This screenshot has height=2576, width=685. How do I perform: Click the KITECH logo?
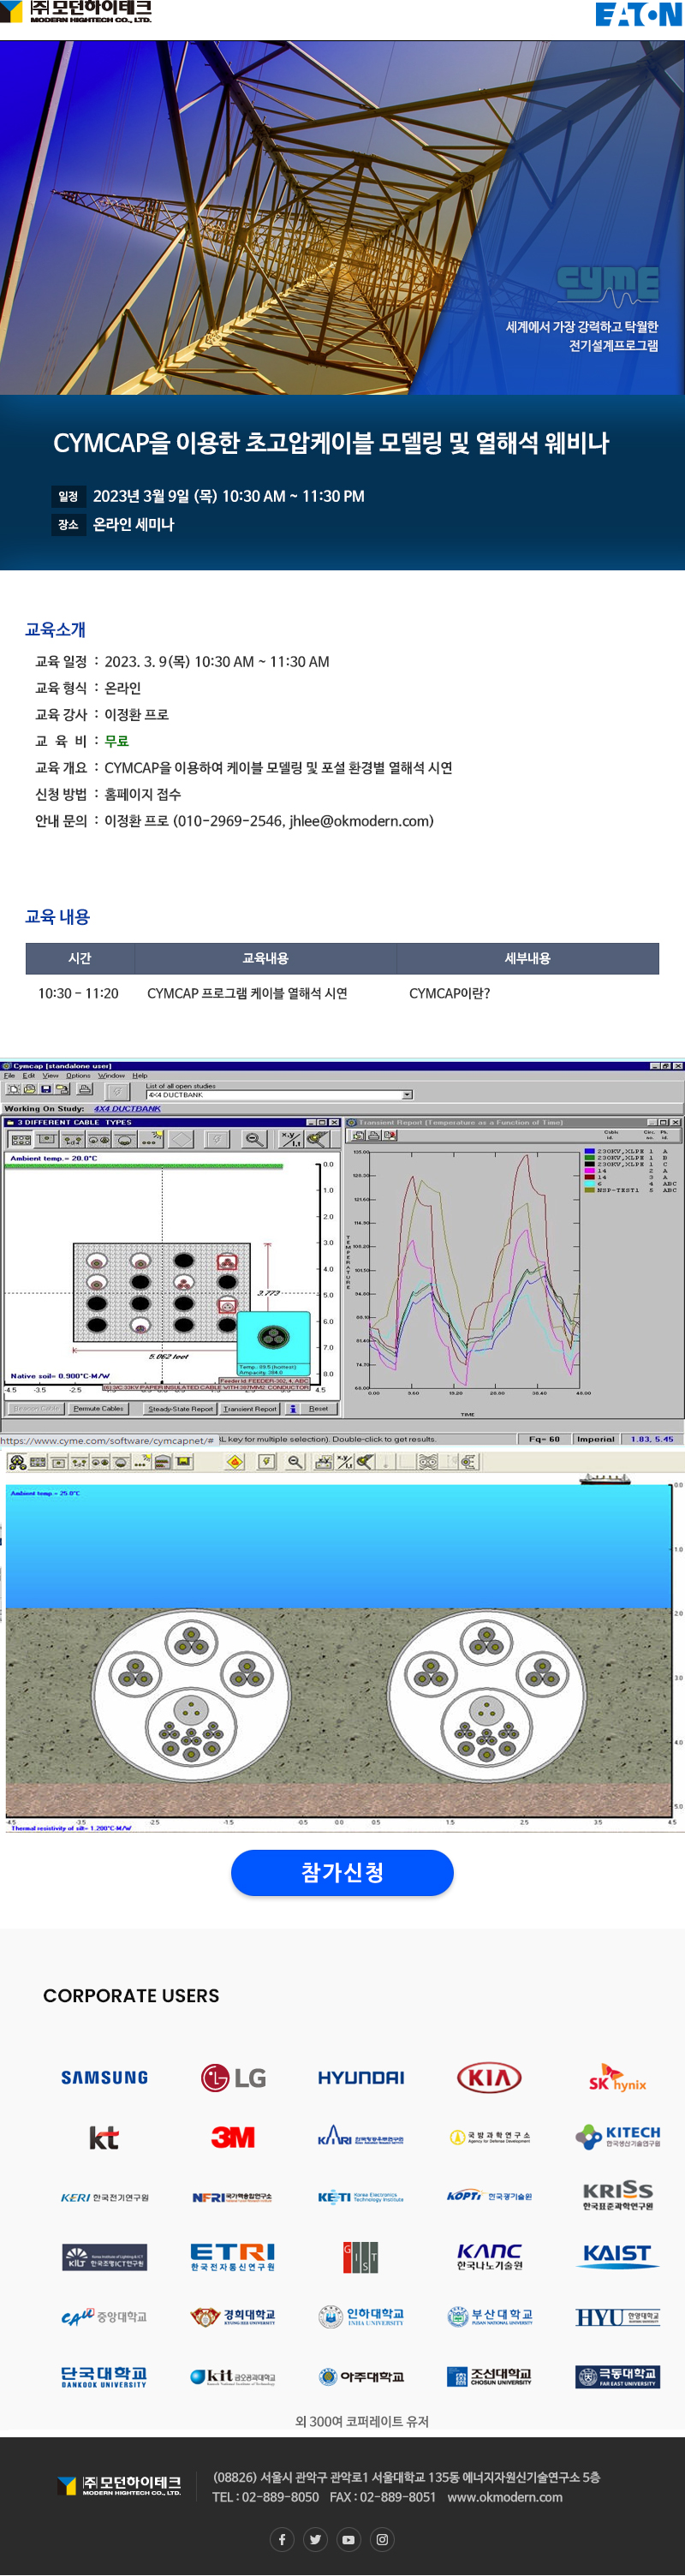coord(618,2137)
